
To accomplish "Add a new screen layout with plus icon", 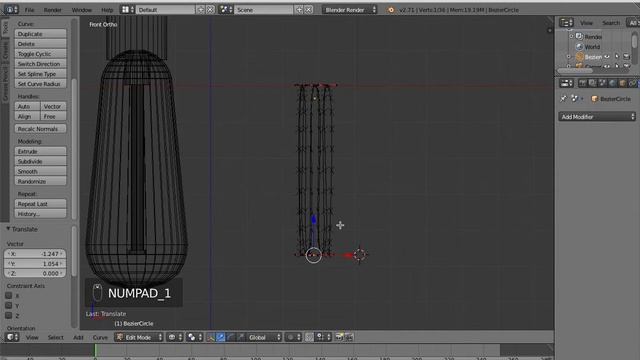I will [200, 9].
